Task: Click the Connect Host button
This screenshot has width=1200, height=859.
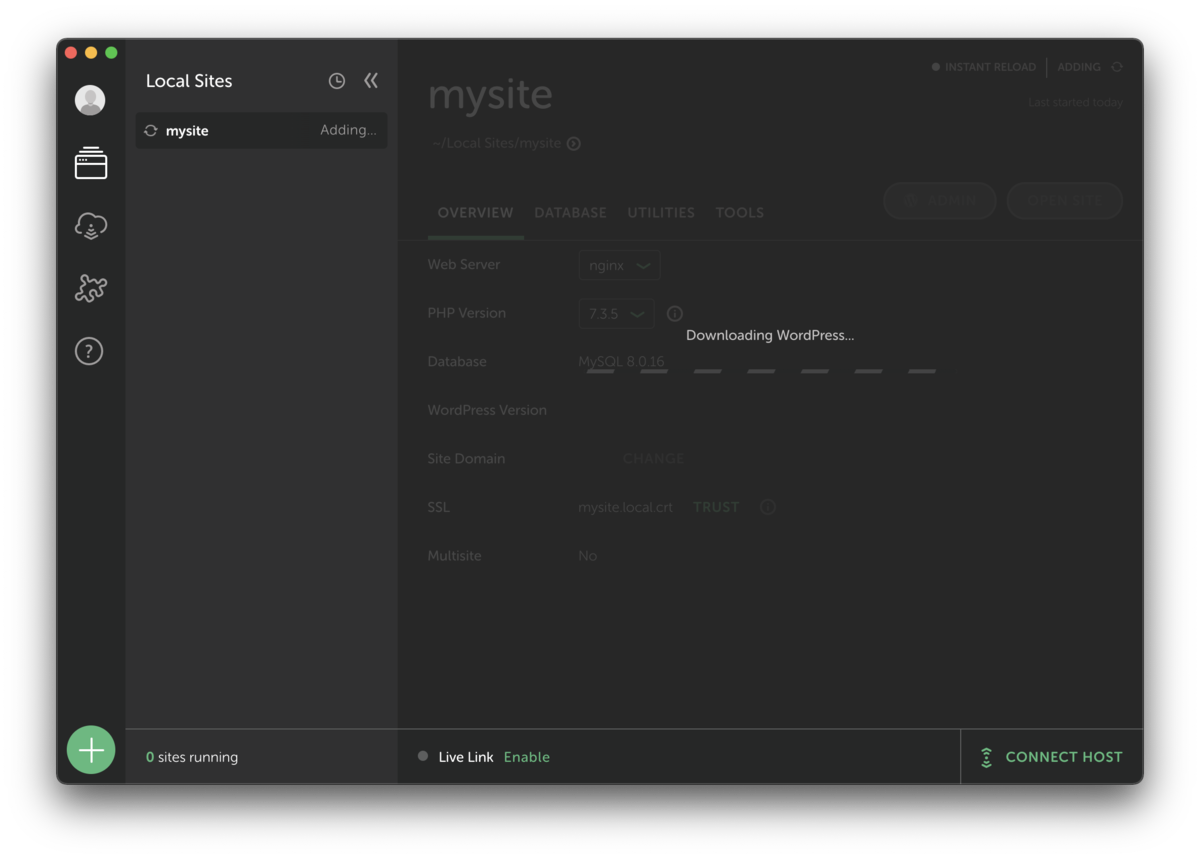Action: 1052,757
